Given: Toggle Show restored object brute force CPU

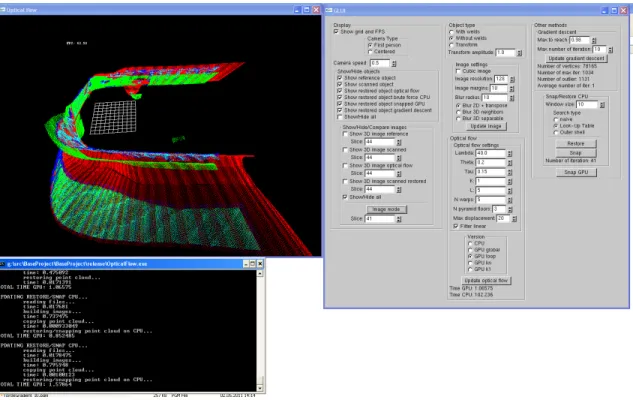Looking at the screenshot, I should pos(340,97).
